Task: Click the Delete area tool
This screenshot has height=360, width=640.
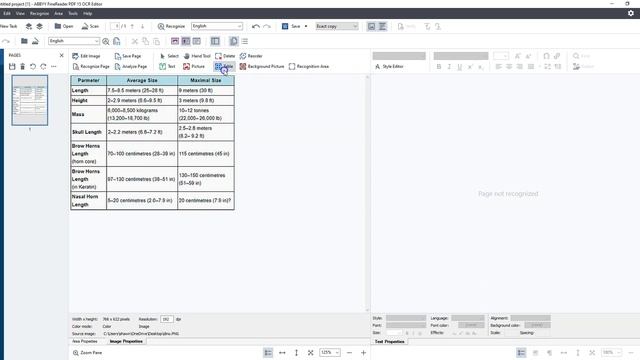Action: click(225, 56)
